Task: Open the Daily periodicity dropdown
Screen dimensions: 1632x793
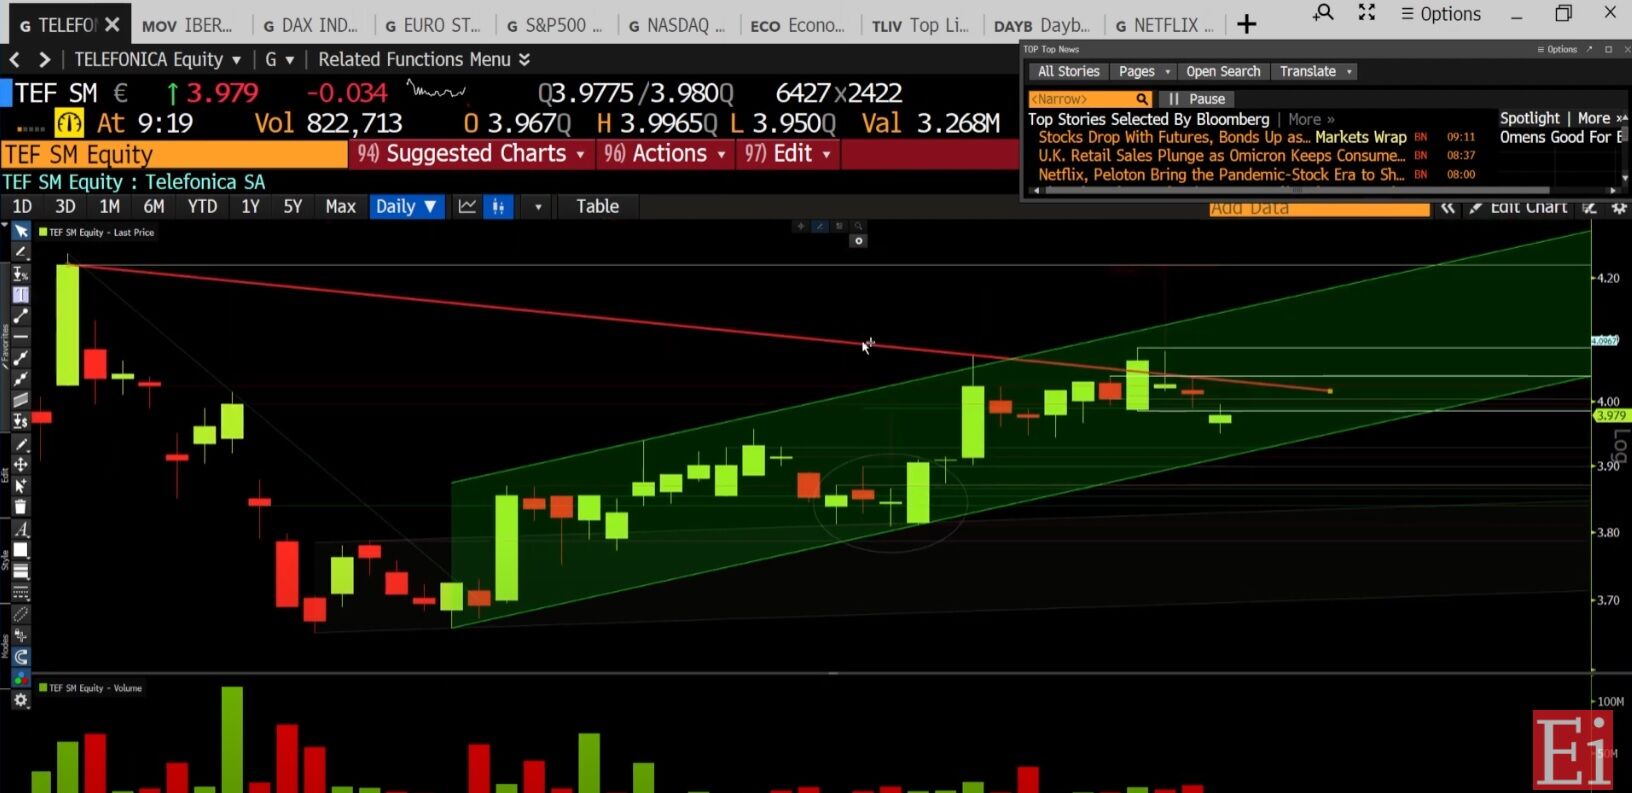Action: click(406, 206)
